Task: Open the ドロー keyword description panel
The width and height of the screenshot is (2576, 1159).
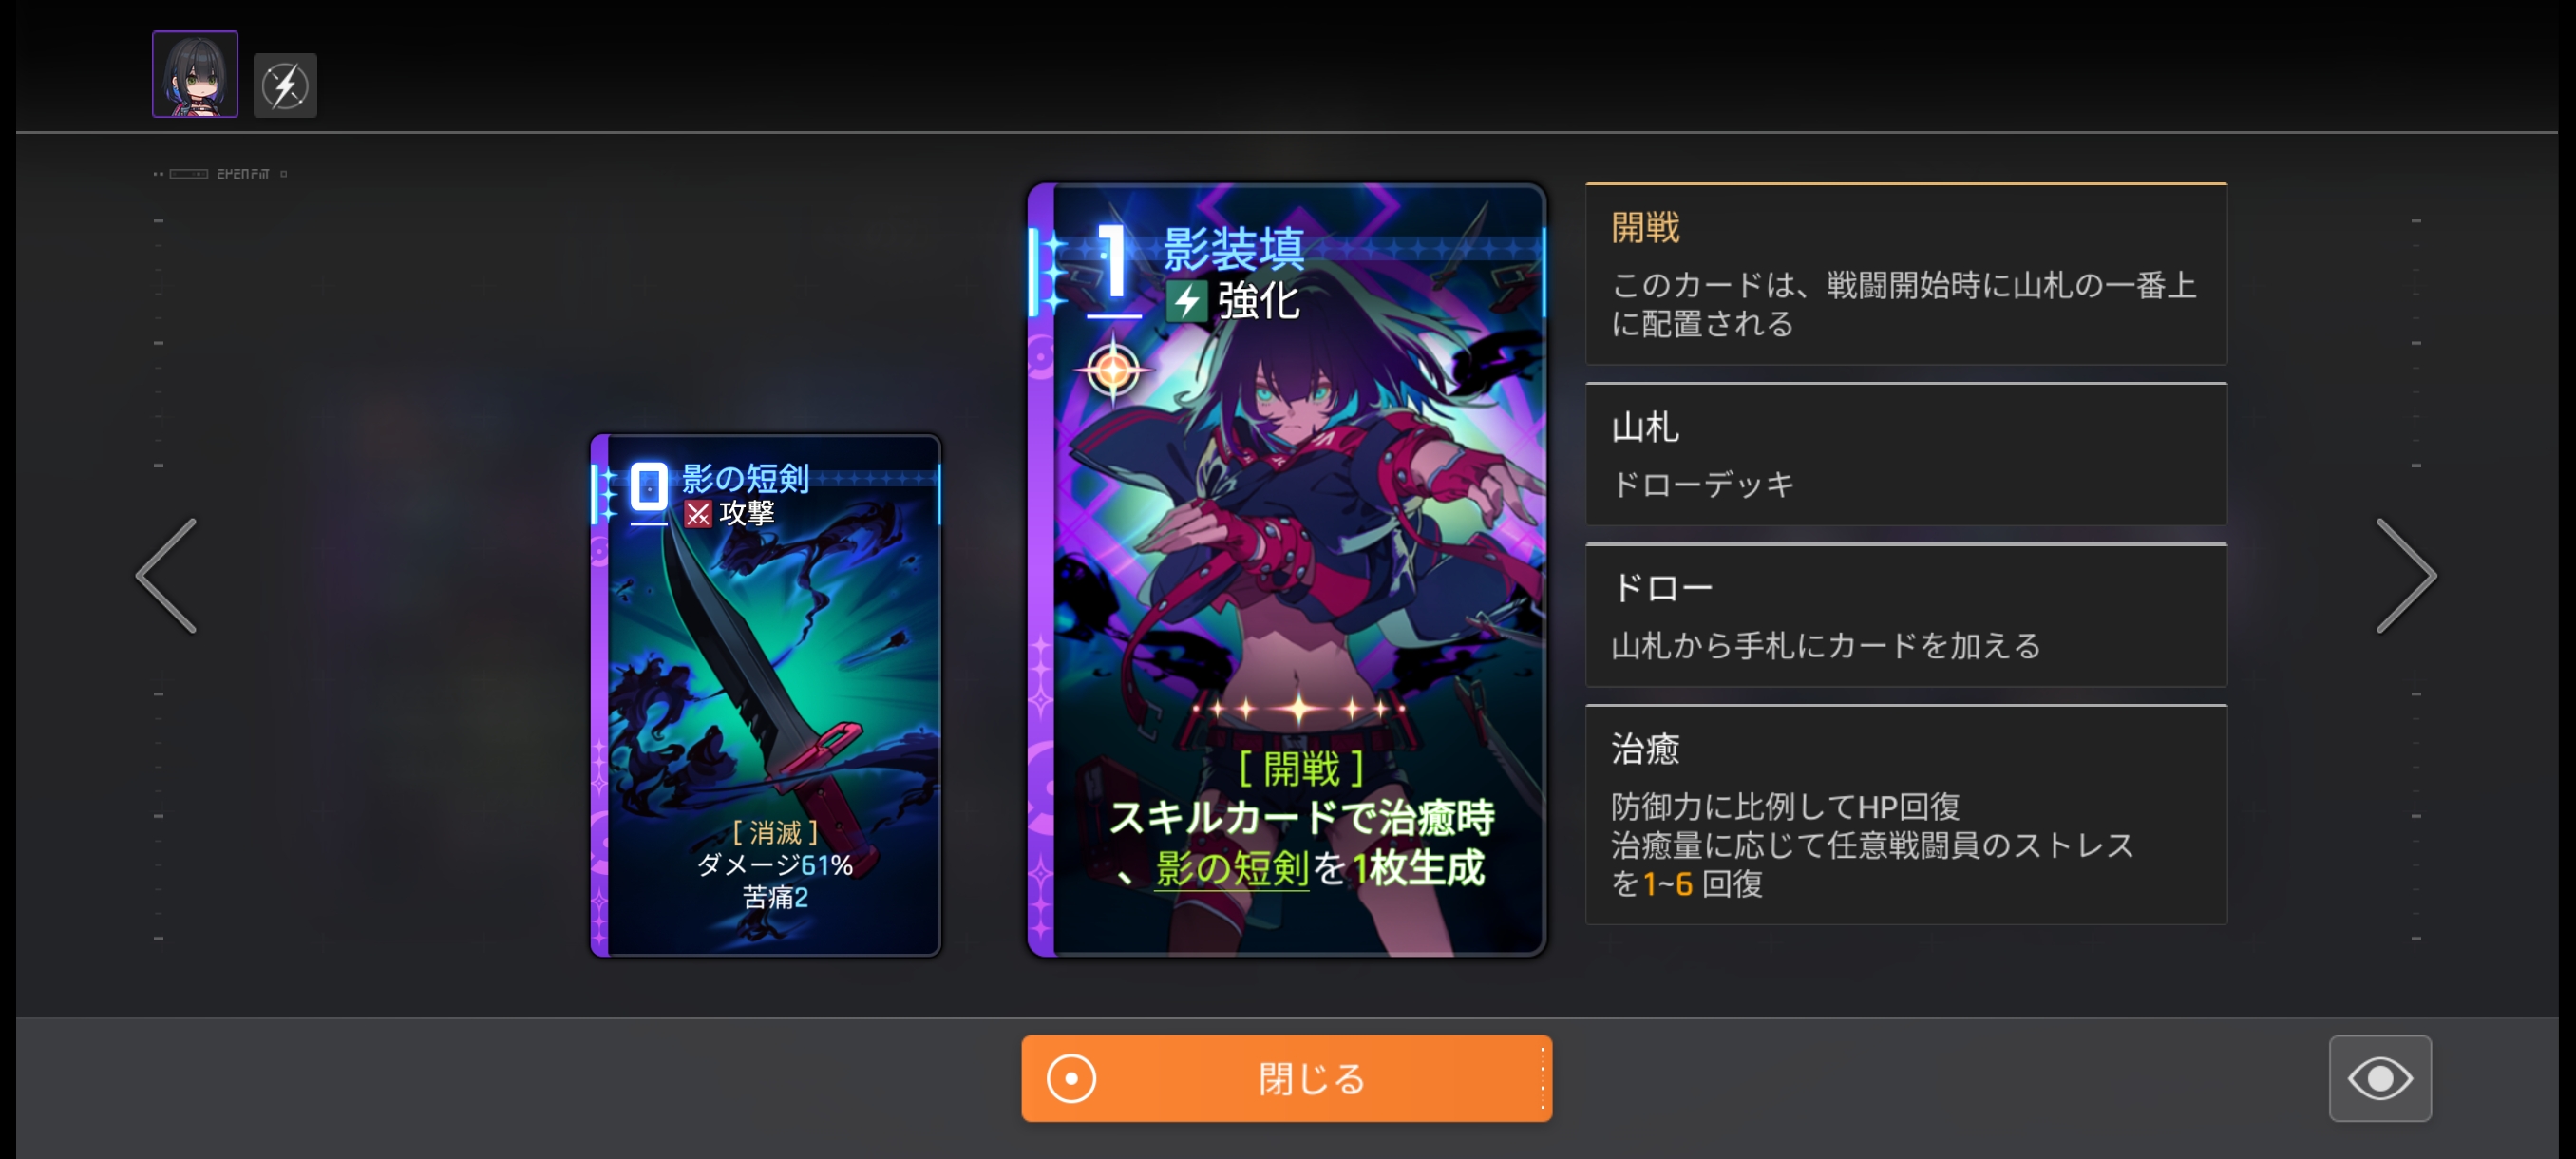Action: [1906, 615]
